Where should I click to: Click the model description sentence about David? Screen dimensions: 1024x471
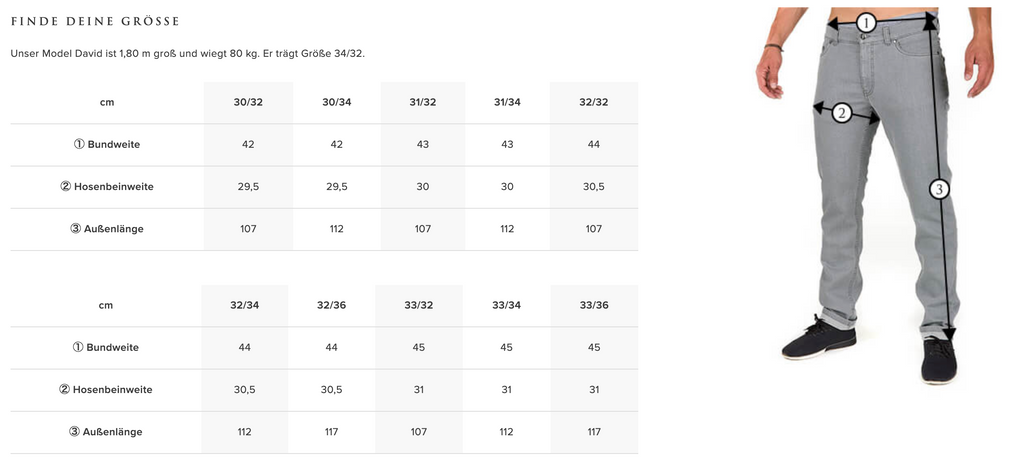click(x=187, y=54)
